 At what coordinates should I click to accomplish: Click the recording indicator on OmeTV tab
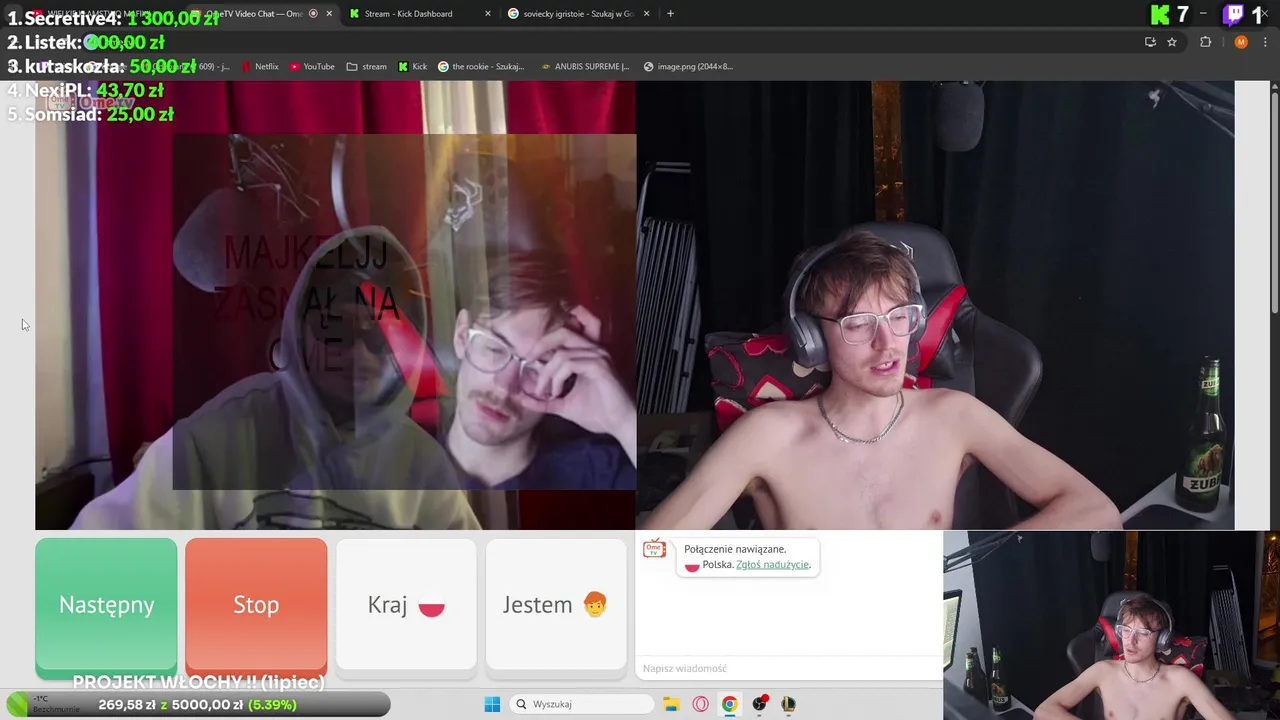click(313, 14)
